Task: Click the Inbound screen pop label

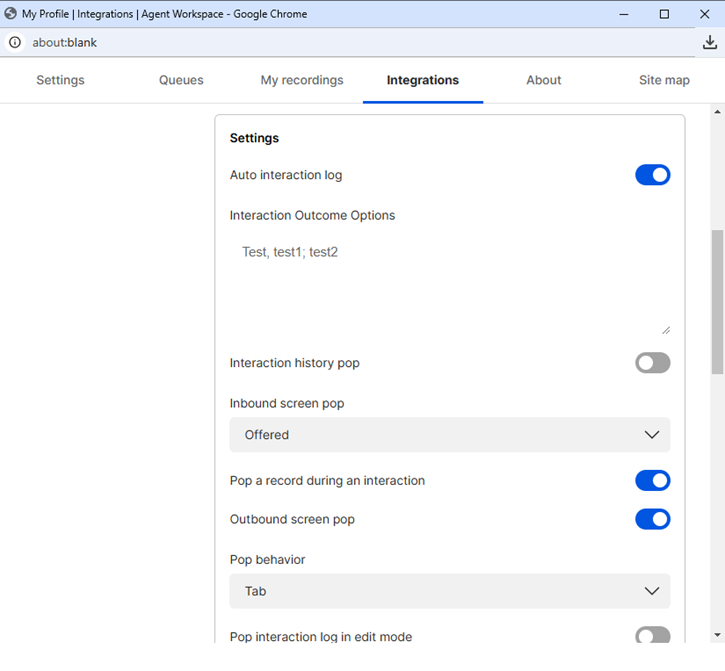Action: click(287, 403)
